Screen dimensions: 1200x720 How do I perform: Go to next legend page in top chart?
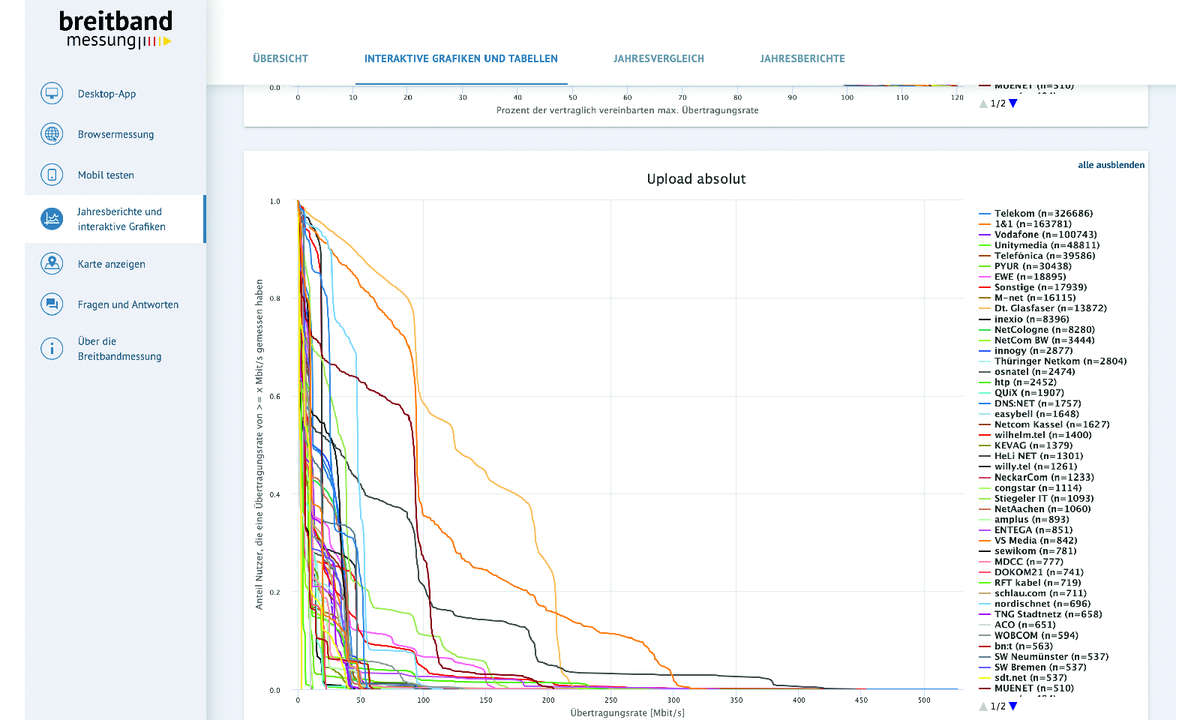[1013, 103]
